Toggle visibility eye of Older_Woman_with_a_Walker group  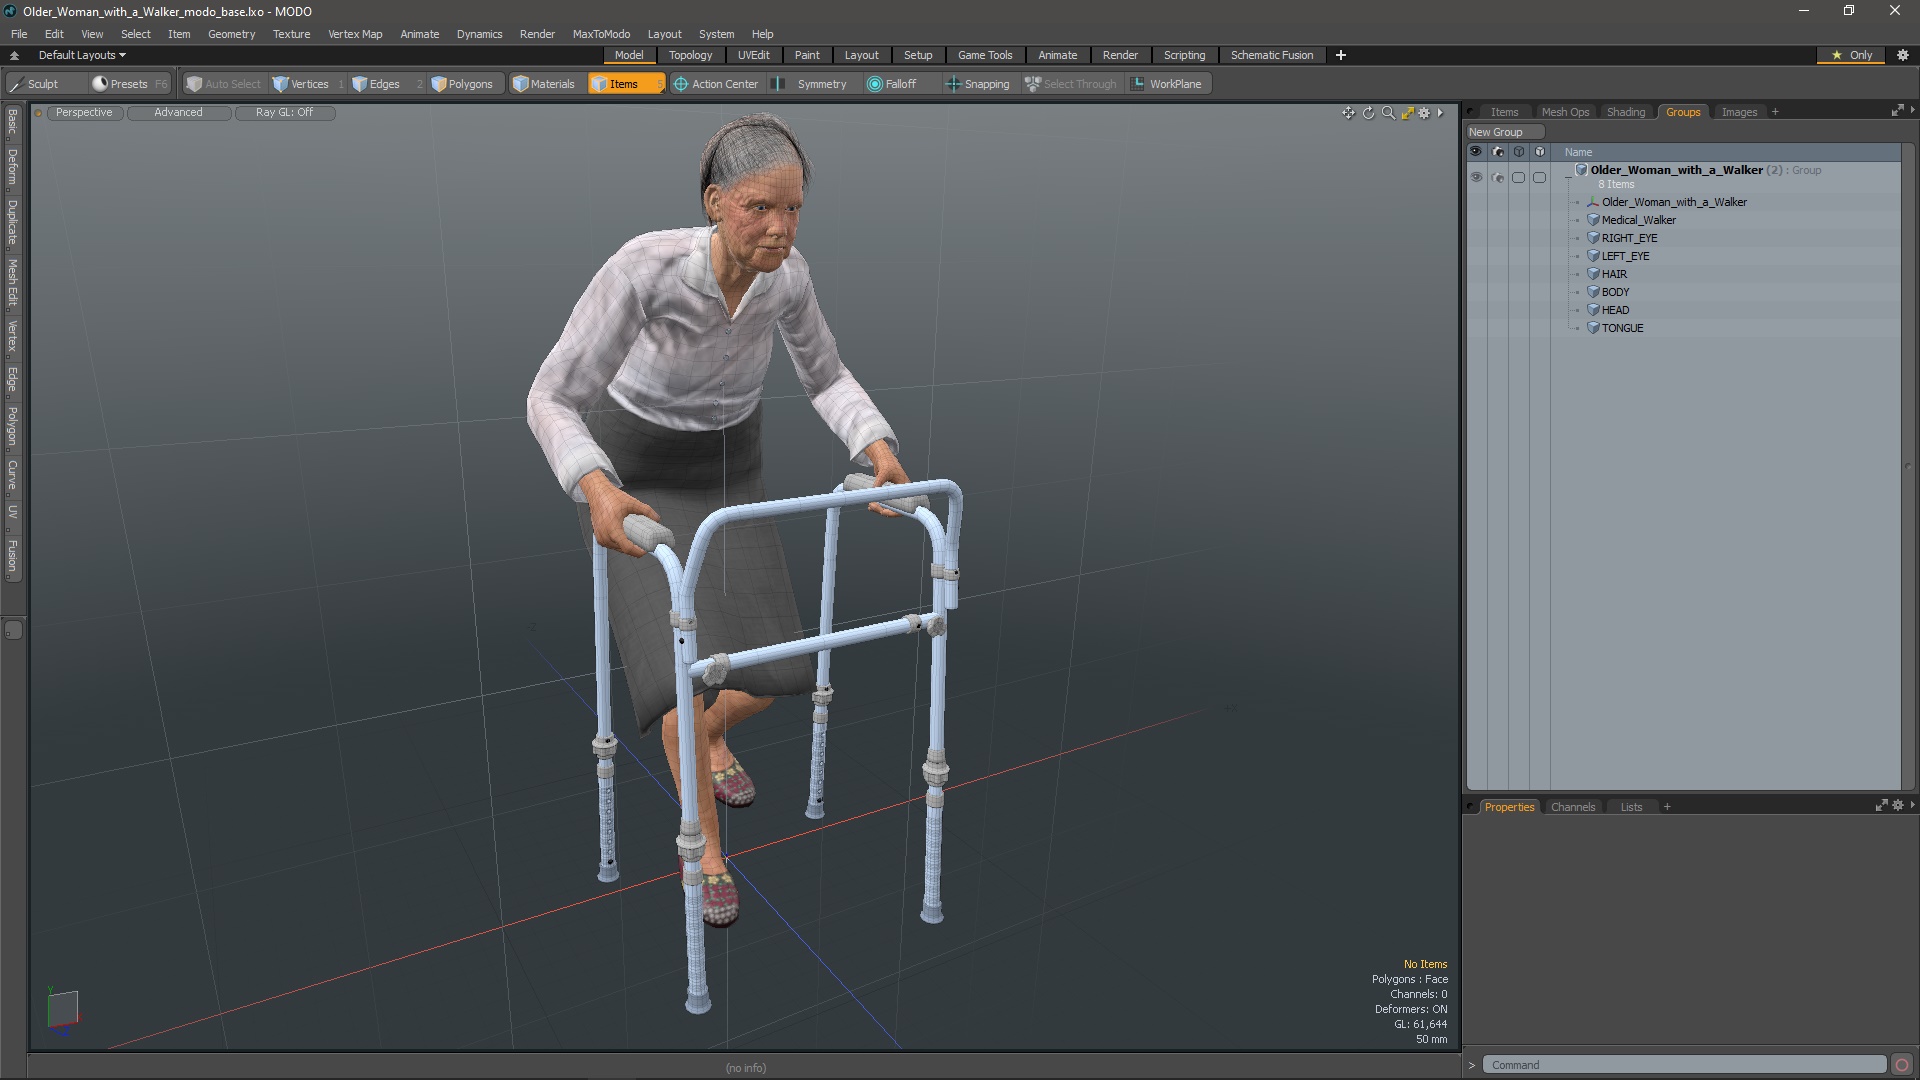[1476, 177]
